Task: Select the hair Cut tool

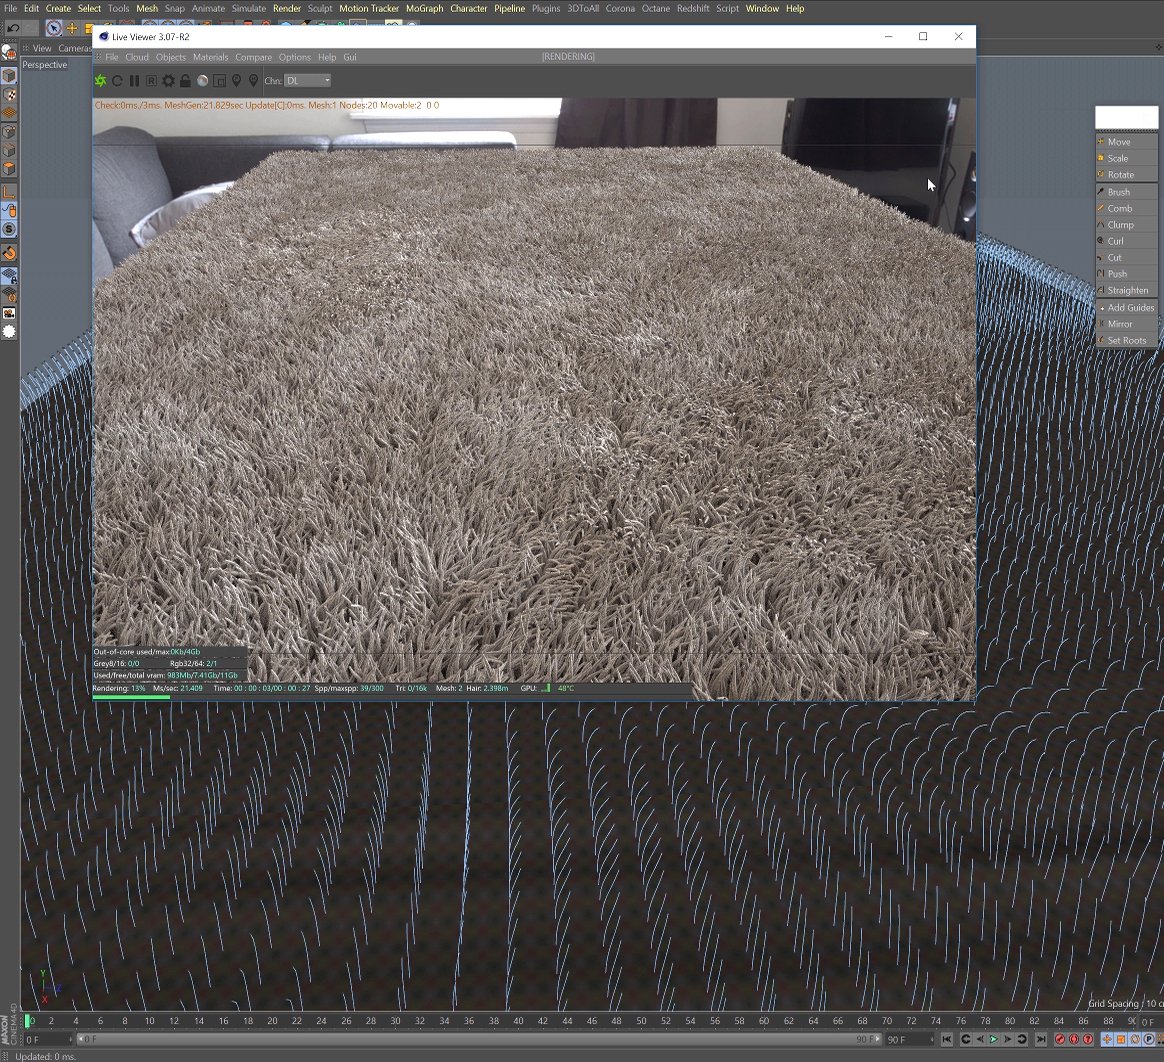Action: [1126, 258]
